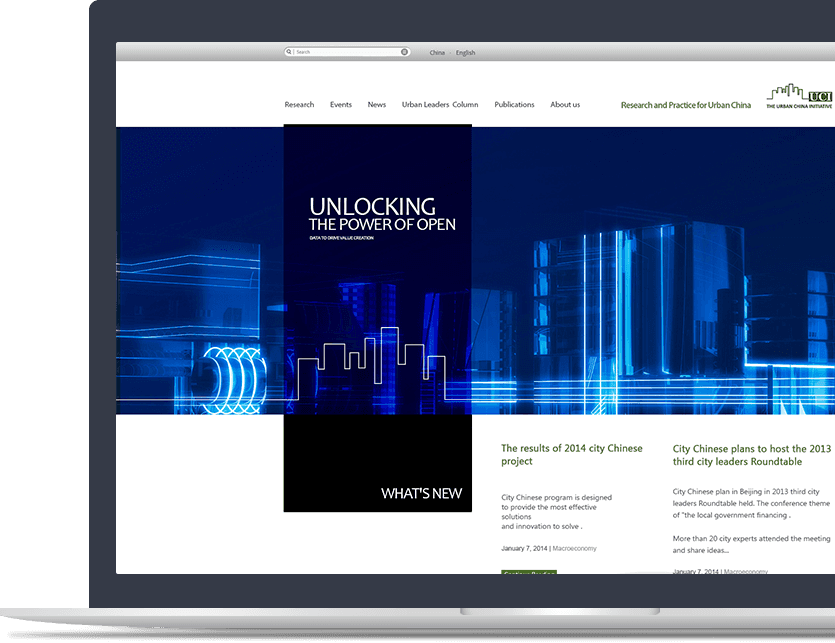Open the What's New panel
835x643 pixels.
click(x=421, y=493)
